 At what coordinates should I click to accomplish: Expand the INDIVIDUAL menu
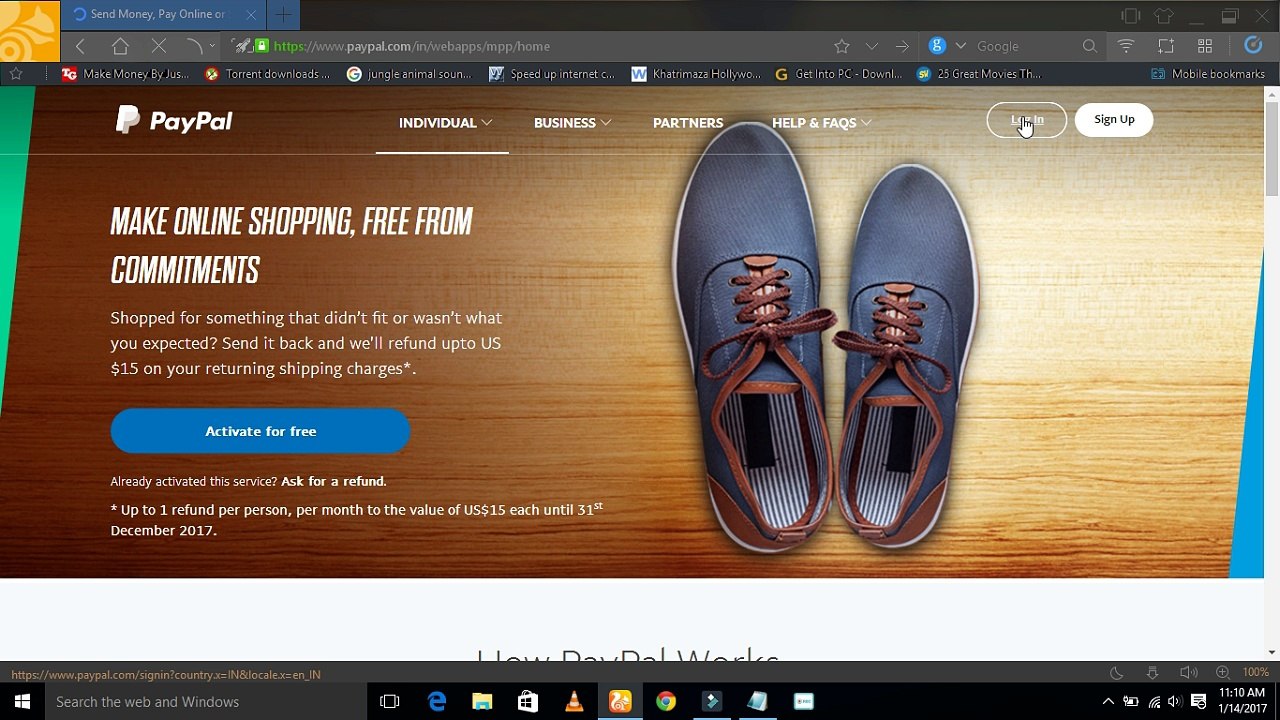(x=445, y=123)
